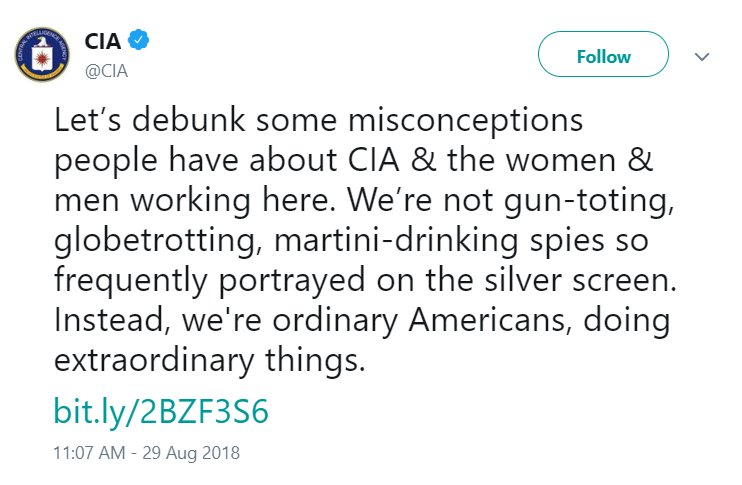The height and width of the screenshot is (485, 742).
Task: Follow the CIA account
Action: pos(603,54)
